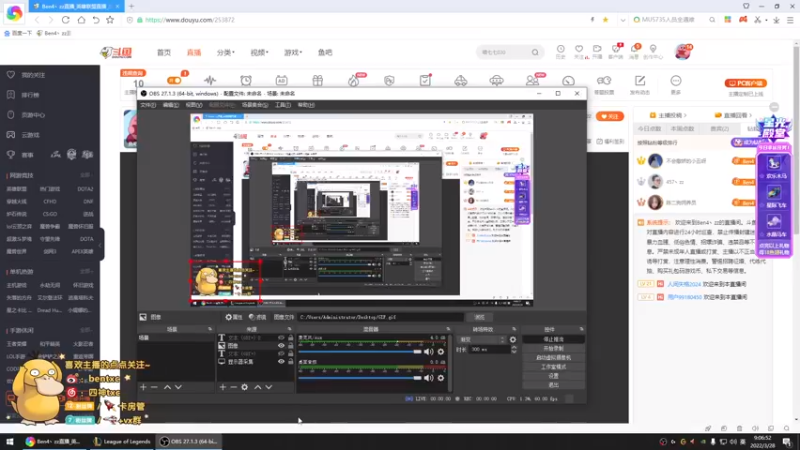Screen dimensions: 800x450
Task: Click the waveform icon in Douyu broadcaster toolbar
Action: pyautogui.click(x=210, y=81)
